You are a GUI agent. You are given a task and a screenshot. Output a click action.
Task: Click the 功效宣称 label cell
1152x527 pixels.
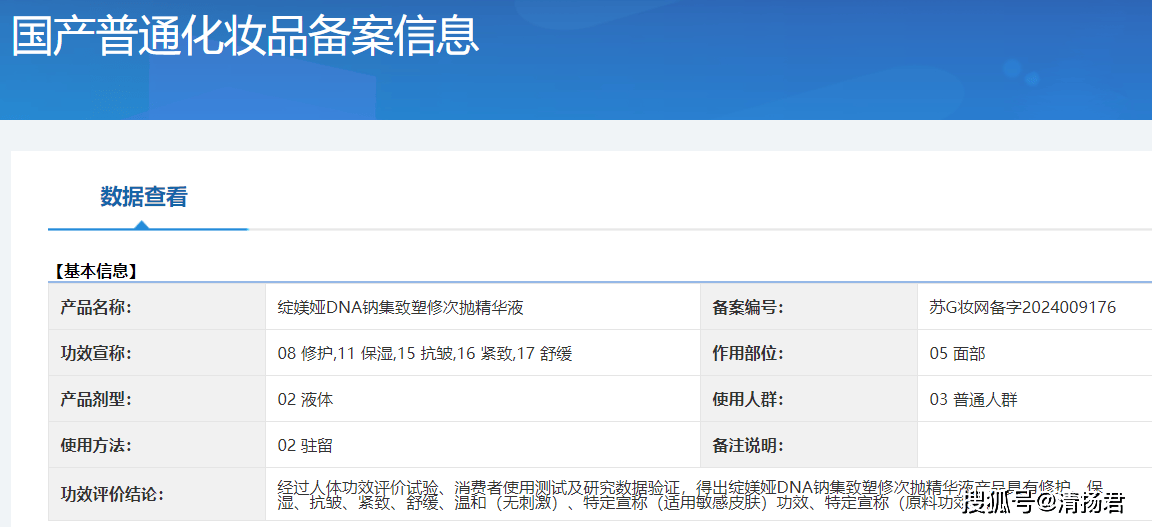(156, 353)
